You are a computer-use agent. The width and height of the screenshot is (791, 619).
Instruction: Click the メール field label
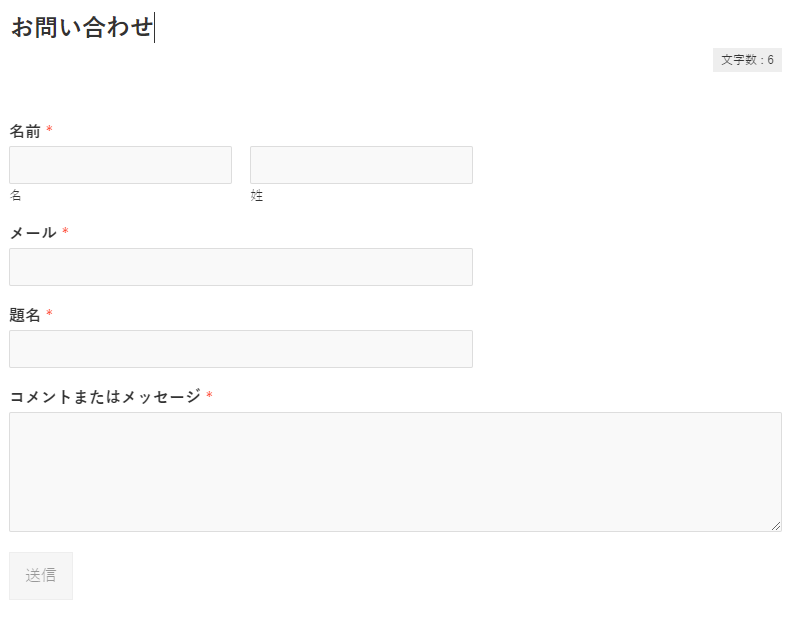pyautogui.click(x=33, y=233)
